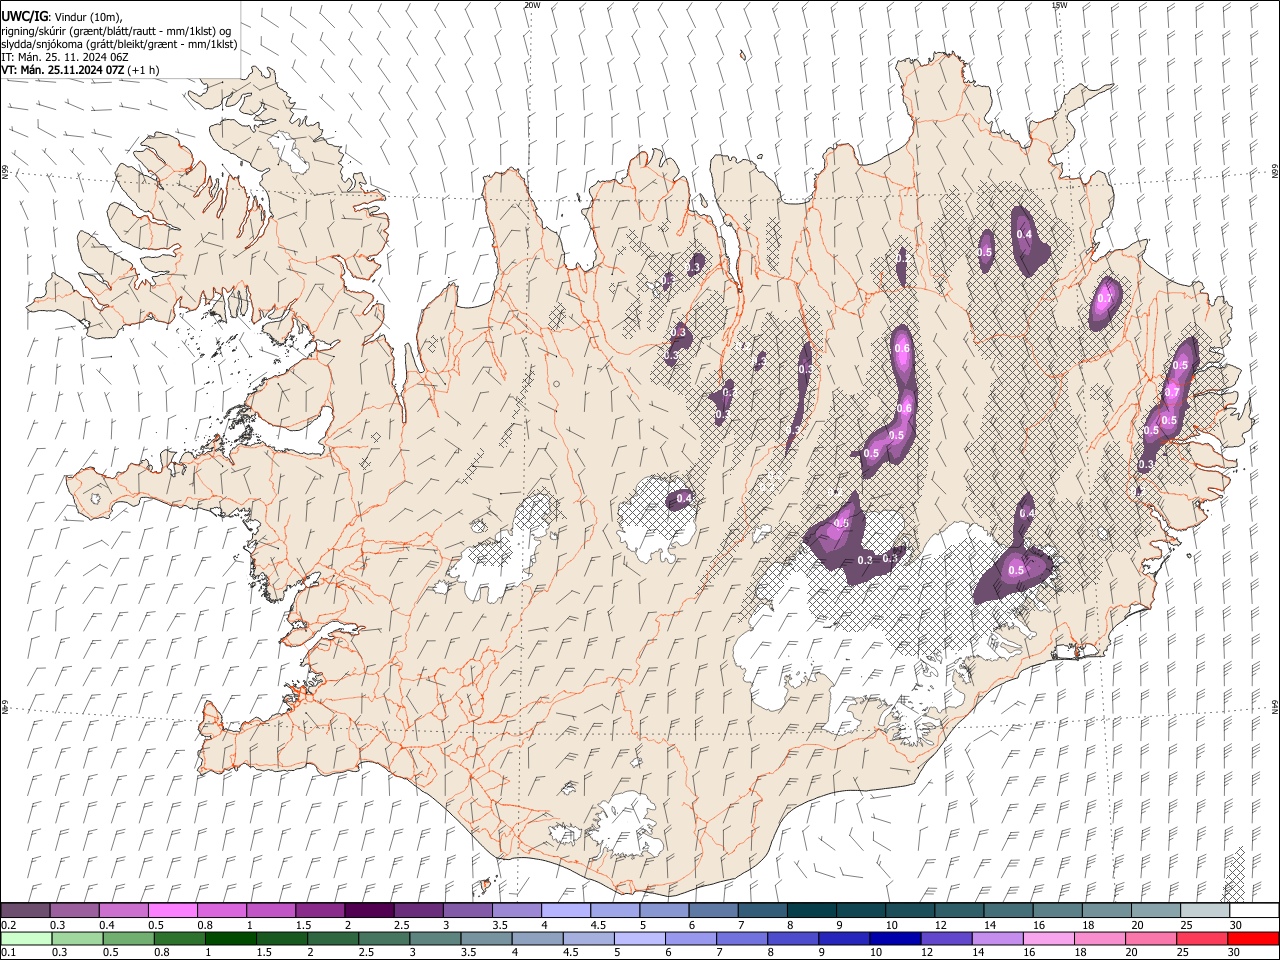Click the palest green bottom-row swatch starting at 0.1
This screenshot has width=1280, height=960.
pyautogui.click(x=26, y=938)
